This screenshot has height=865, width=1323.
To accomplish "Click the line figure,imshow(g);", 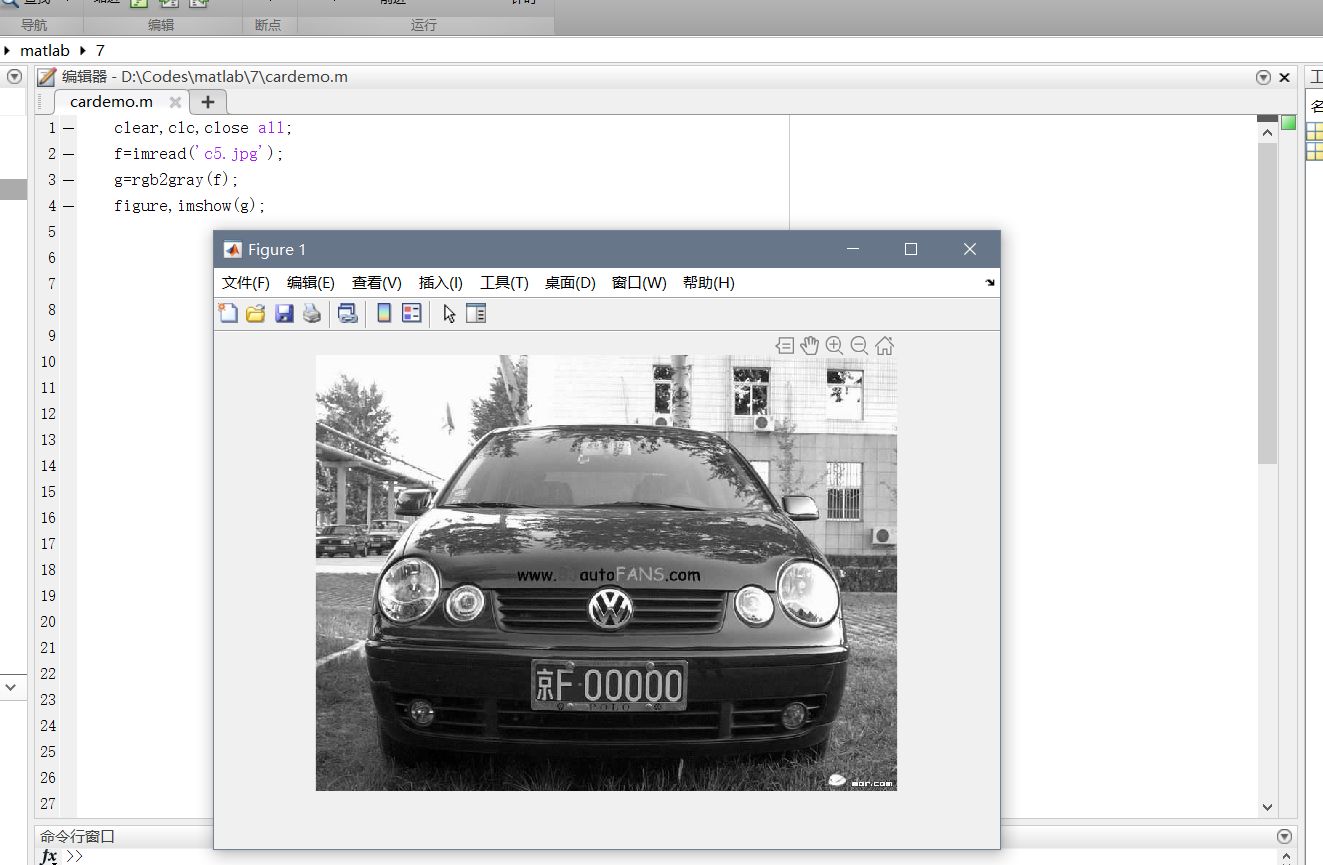I will pyautogui.click(x=190, y=206).
